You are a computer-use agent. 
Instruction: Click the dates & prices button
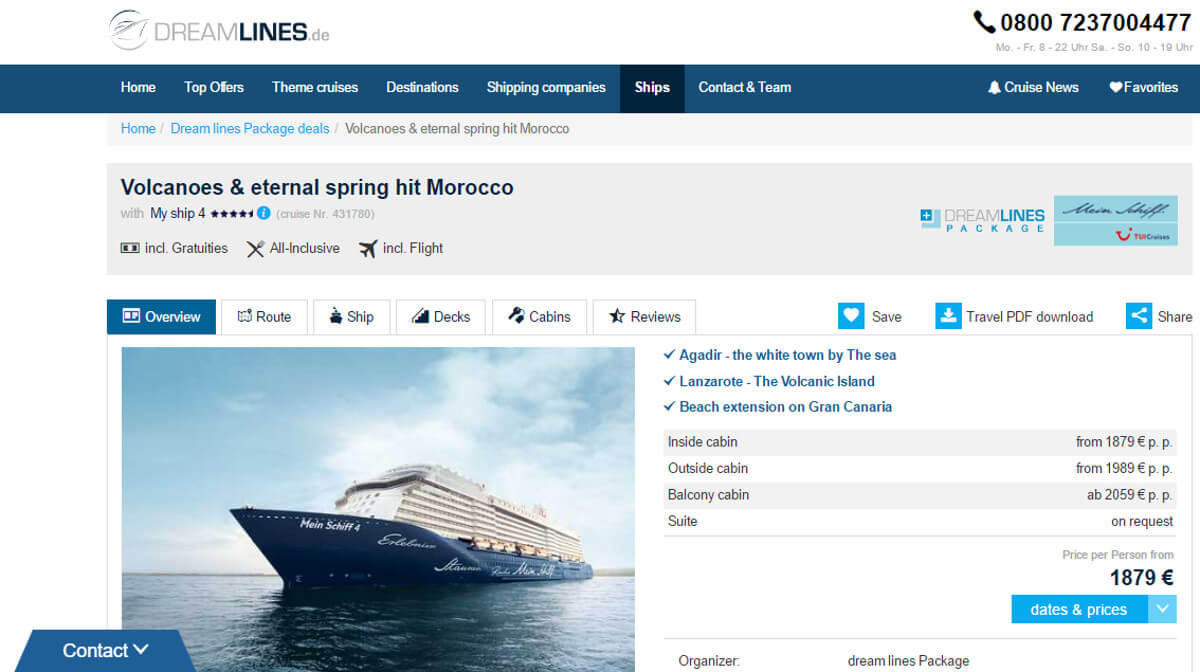click(x=1079, y=609)
